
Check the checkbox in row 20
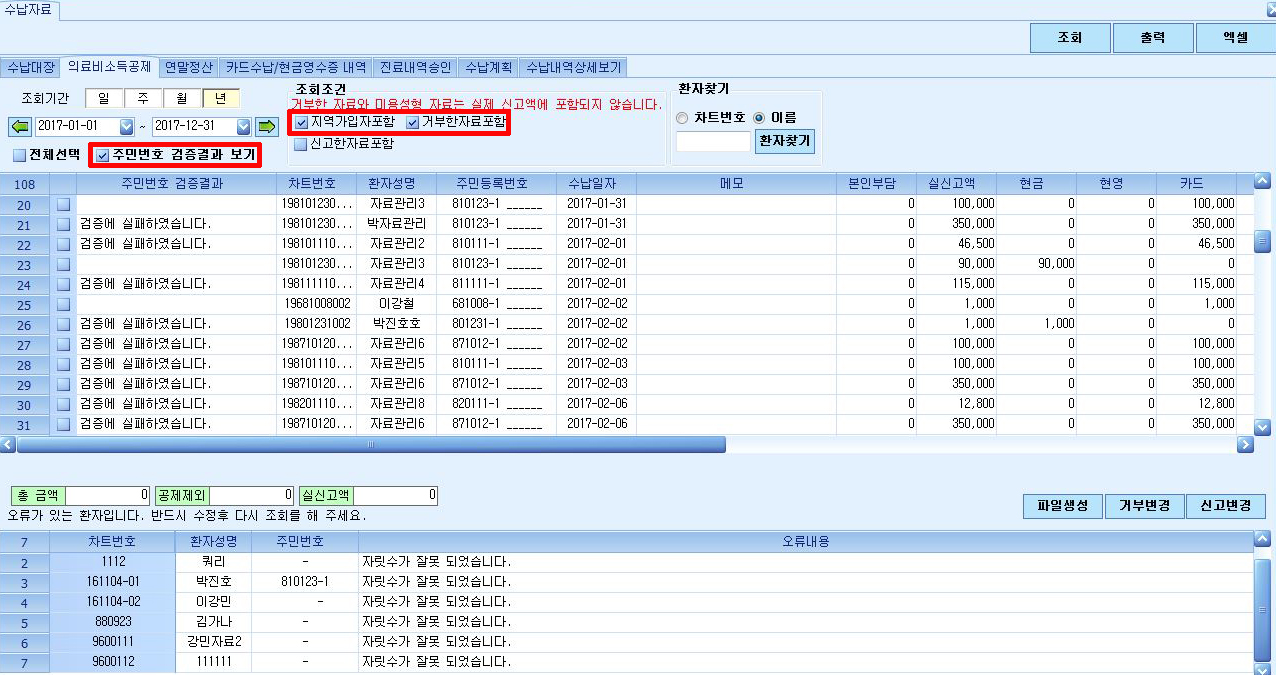point(63,204)
